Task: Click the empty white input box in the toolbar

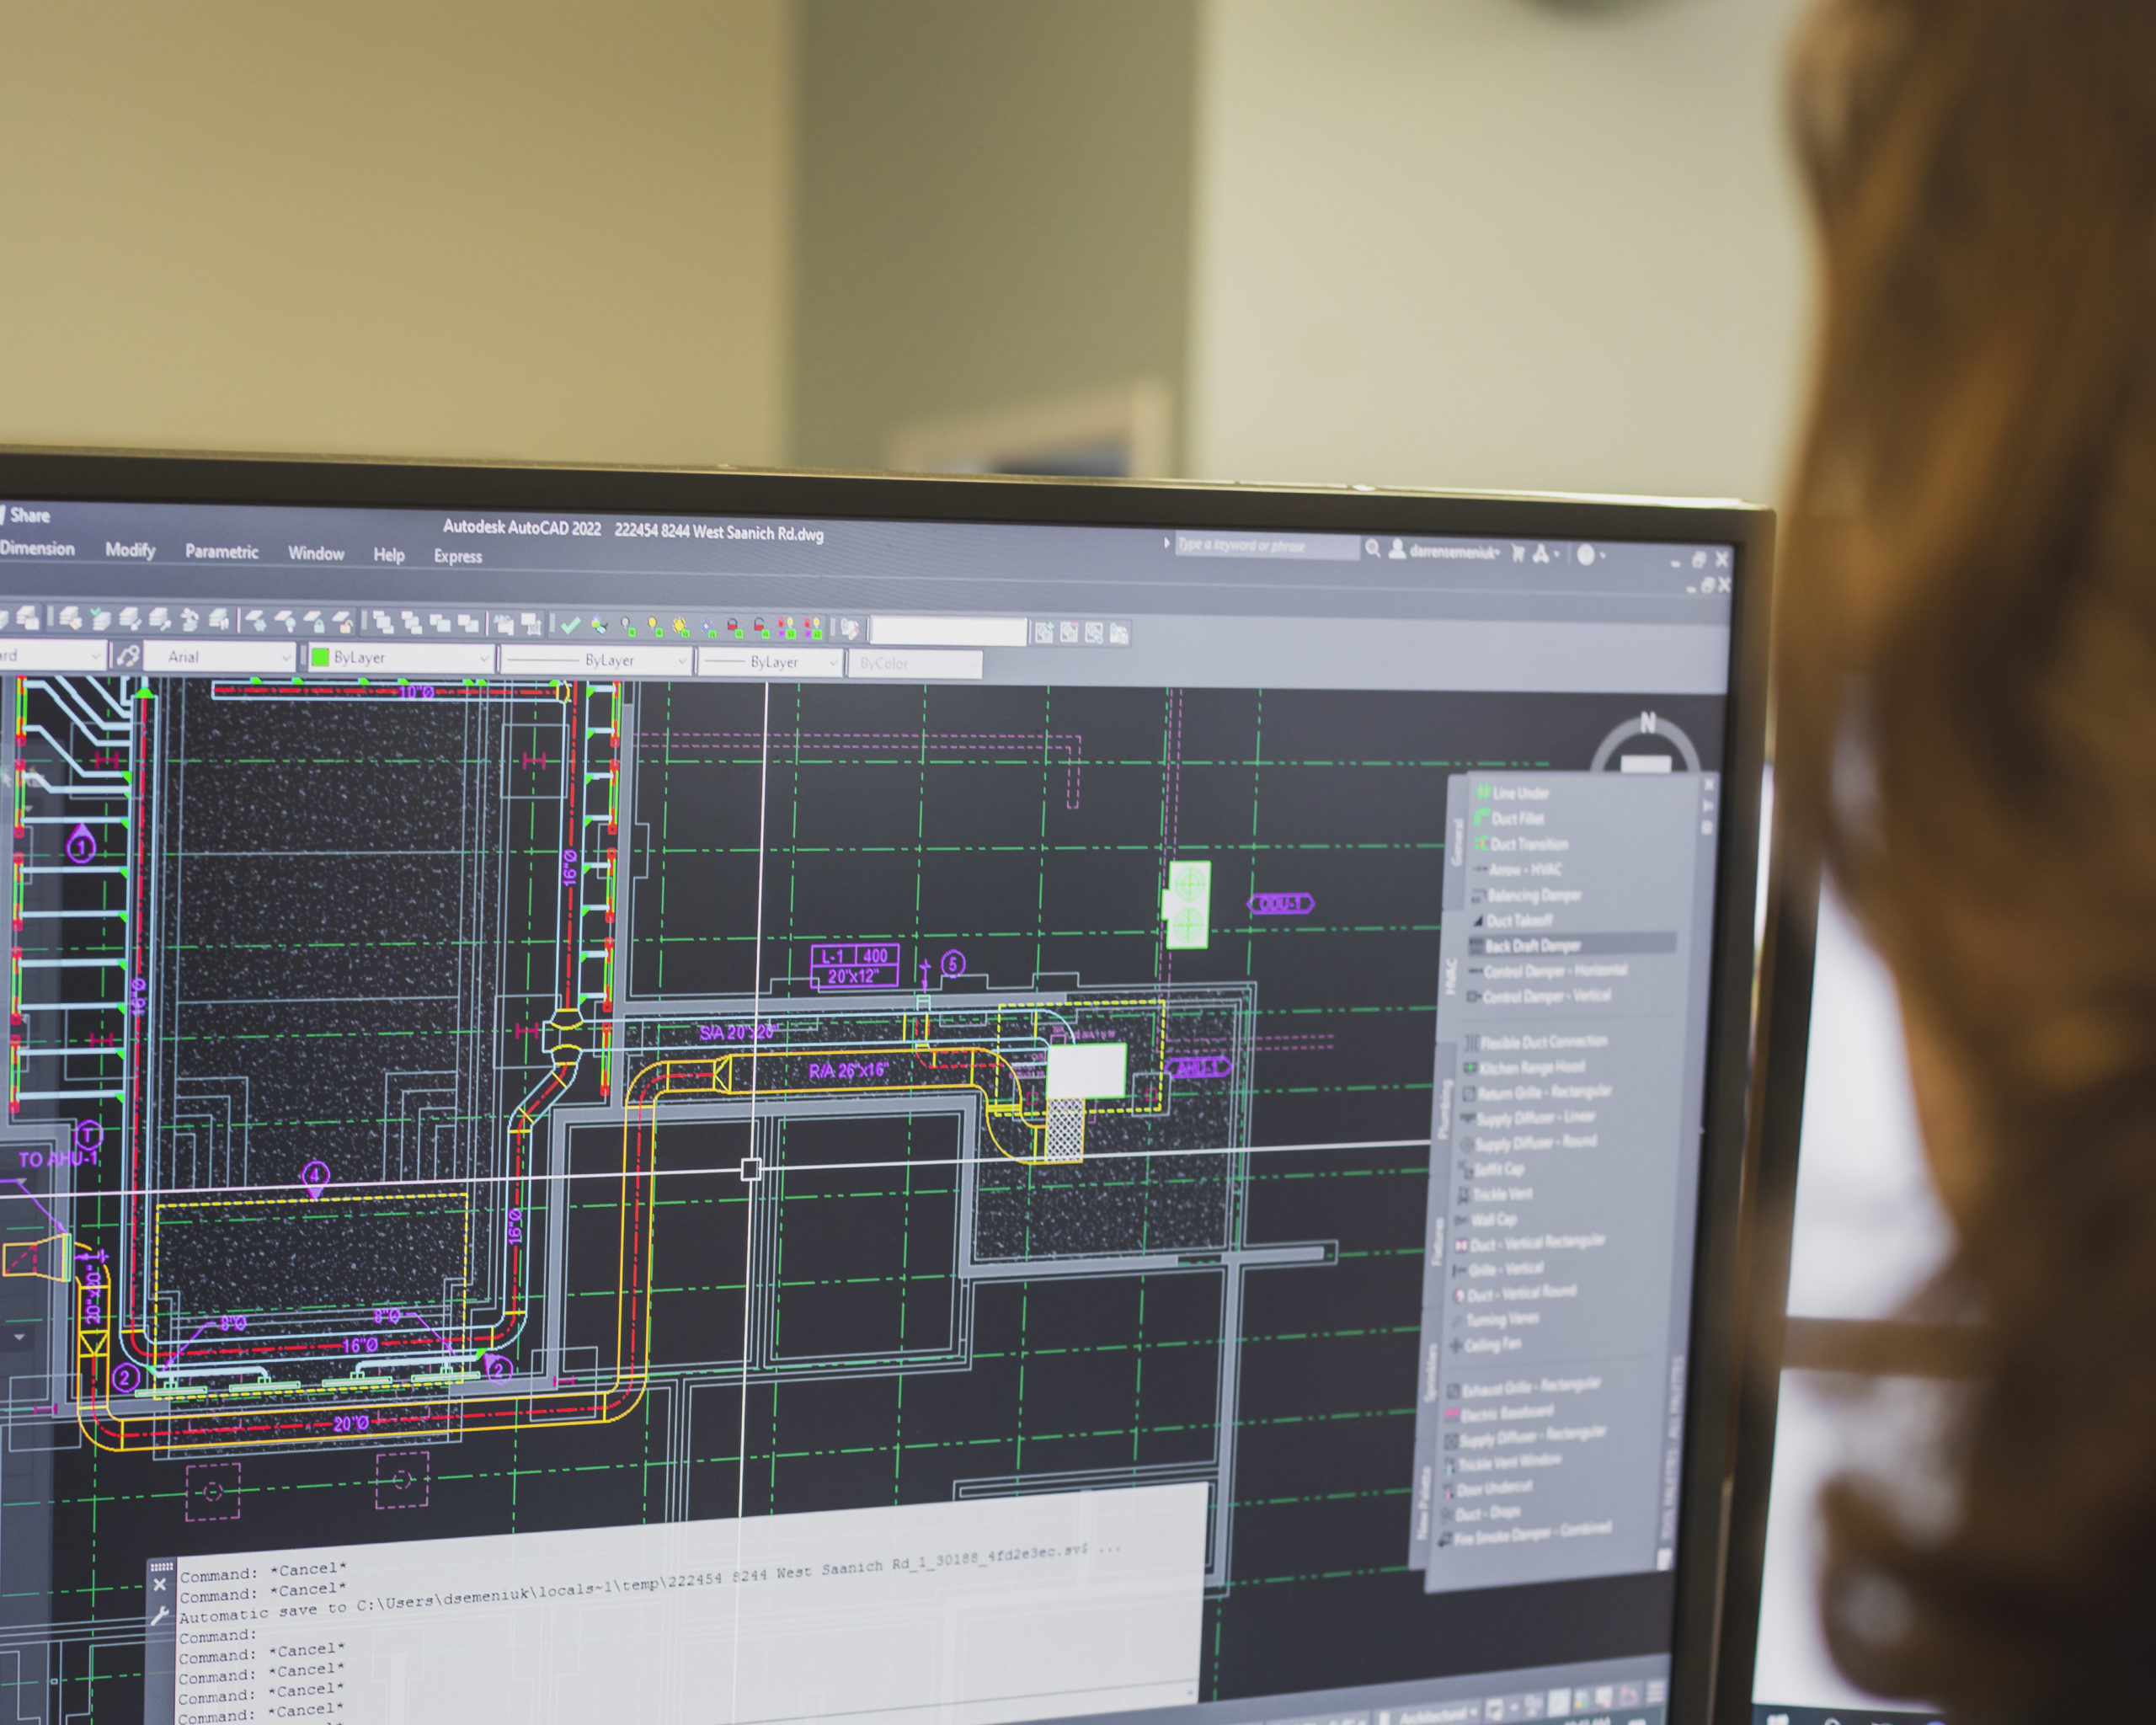Action: (948, 632)
